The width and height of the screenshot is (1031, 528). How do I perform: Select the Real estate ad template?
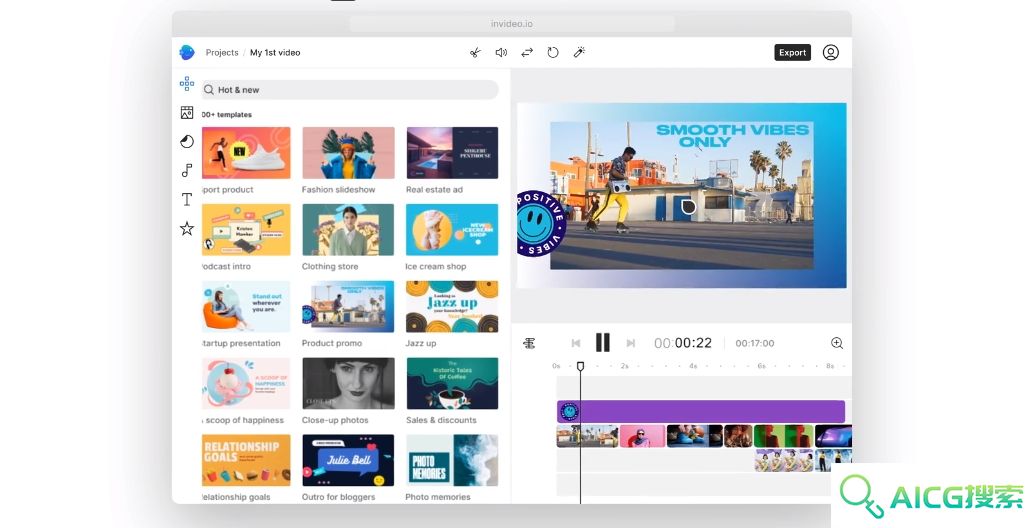tap(452, 153)
